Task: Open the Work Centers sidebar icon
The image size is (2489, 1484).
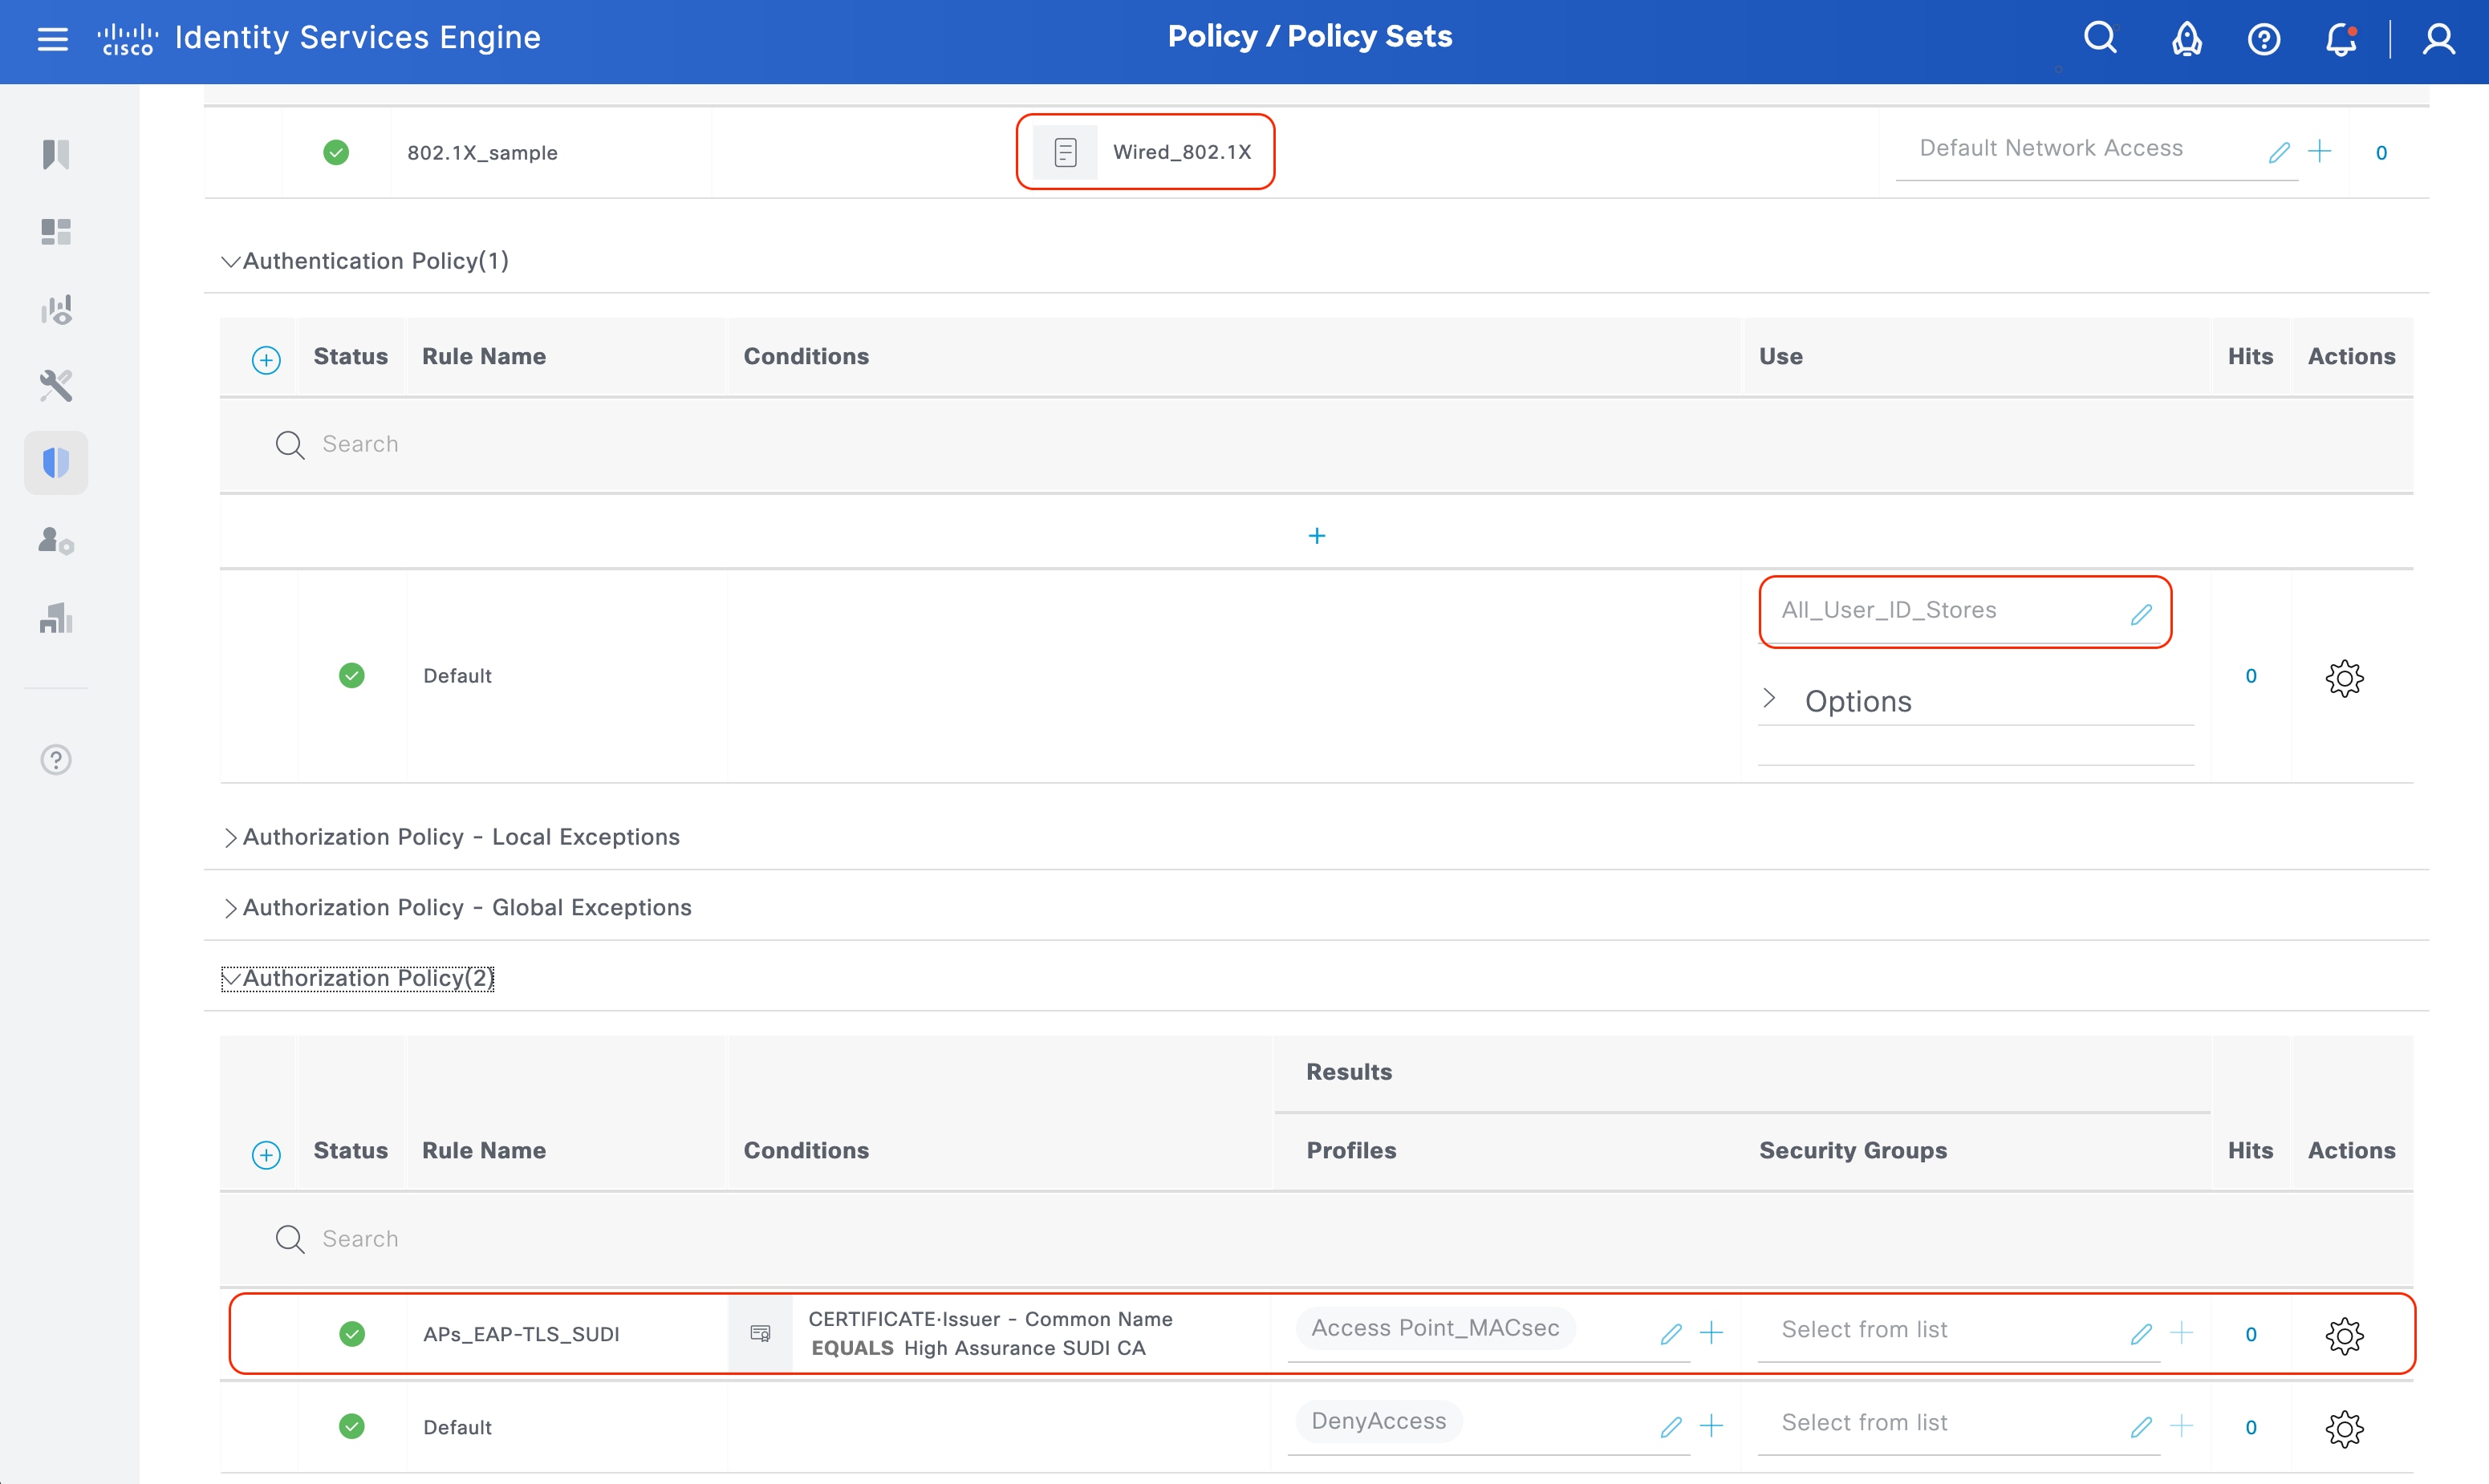Action: (56, 617)
